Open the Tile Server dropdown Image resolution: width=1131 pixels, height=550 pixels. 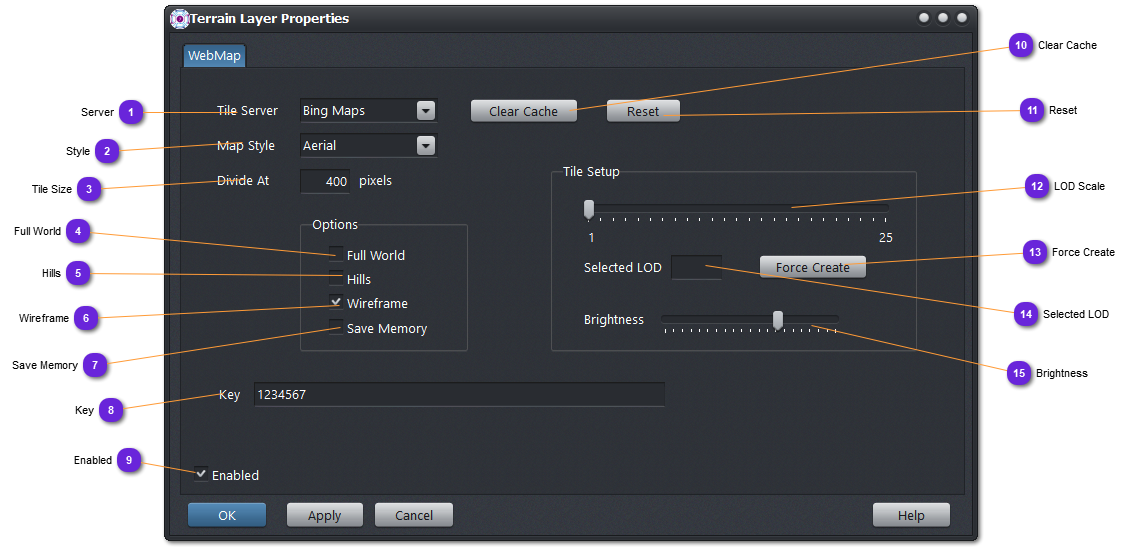pyautogui.click(x=426, y=111)
